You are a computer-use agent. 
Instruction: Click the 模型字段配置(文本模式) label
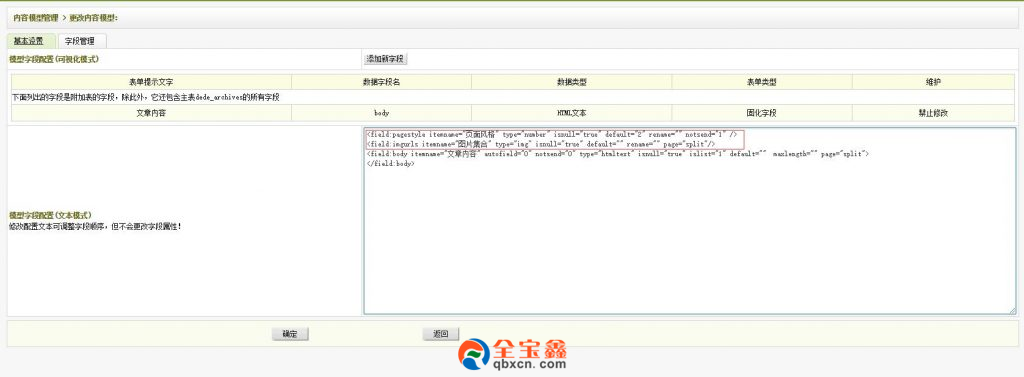coord(50,215)
